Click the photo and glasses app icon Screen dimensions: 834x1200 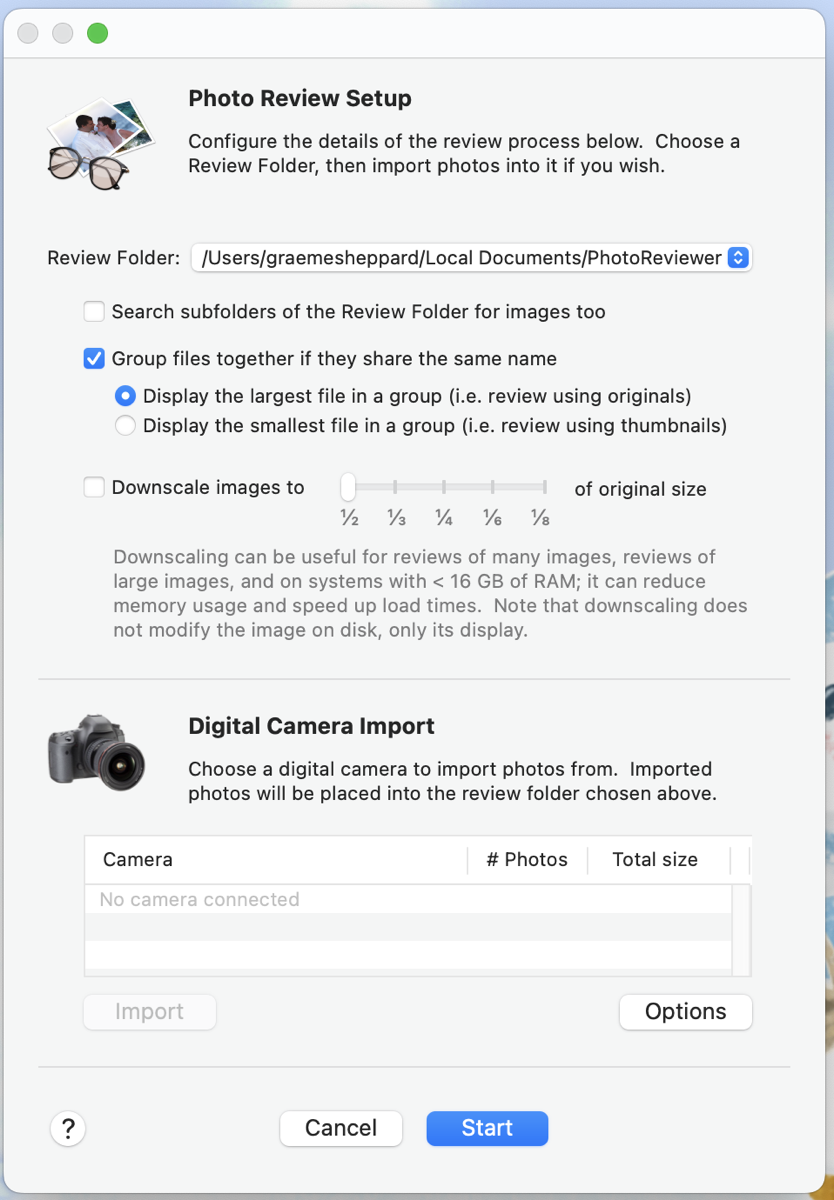pos(100,142)
